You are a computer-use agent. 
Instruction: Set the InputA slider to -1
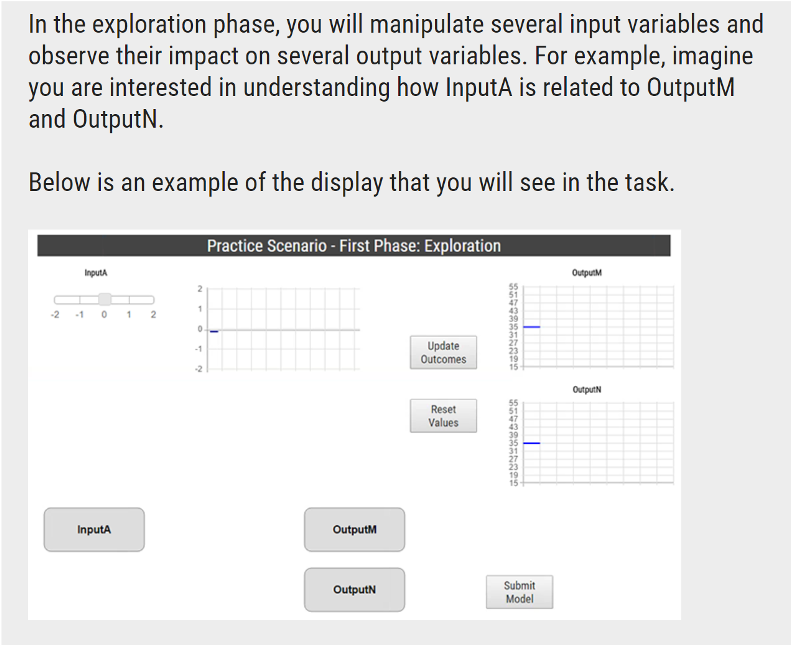coord(80,300)
